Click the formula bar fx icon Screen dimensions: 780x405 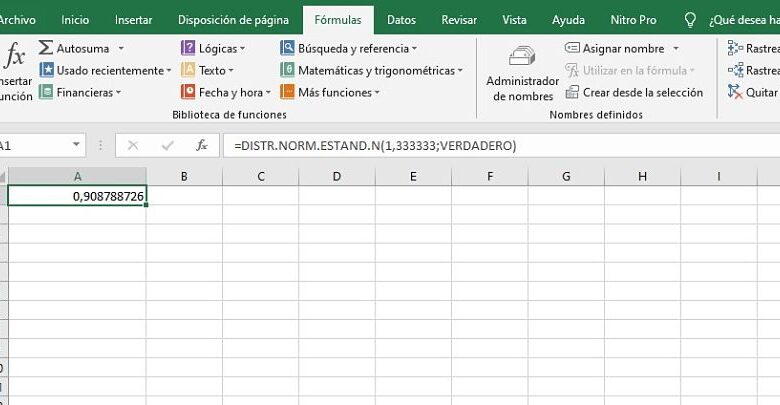point(201,145)
